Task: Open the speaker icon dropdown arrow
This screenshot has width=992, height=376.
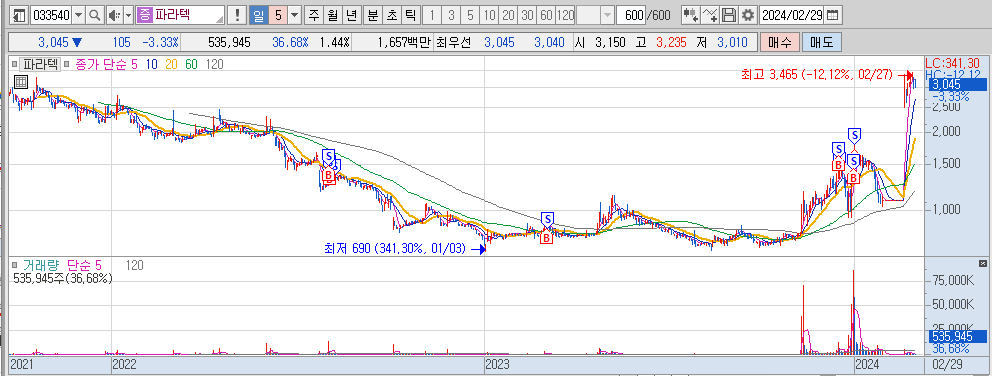Action: (128, 15)
